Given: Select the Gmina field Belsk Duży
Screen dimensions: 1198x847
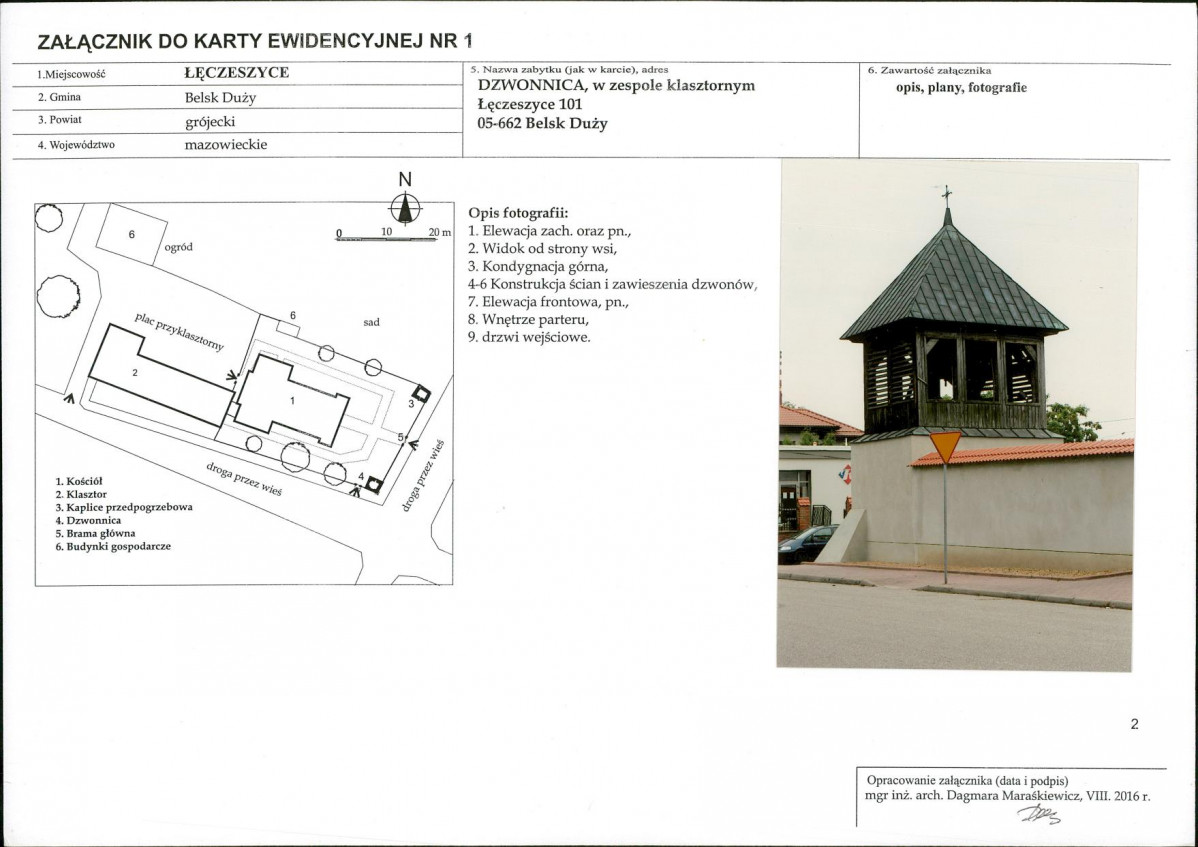Looking at the screenshot, I should coord(220,98).
